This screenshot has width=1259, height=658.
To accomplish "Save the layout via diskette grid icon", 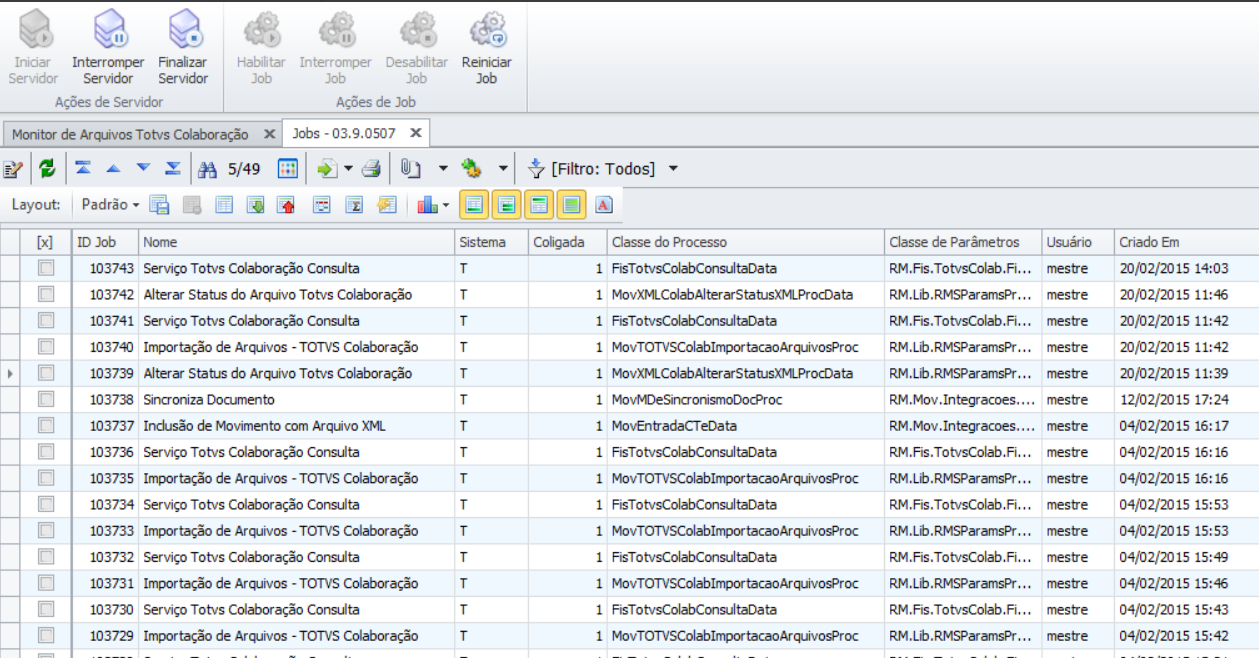I will pos(159,205).
